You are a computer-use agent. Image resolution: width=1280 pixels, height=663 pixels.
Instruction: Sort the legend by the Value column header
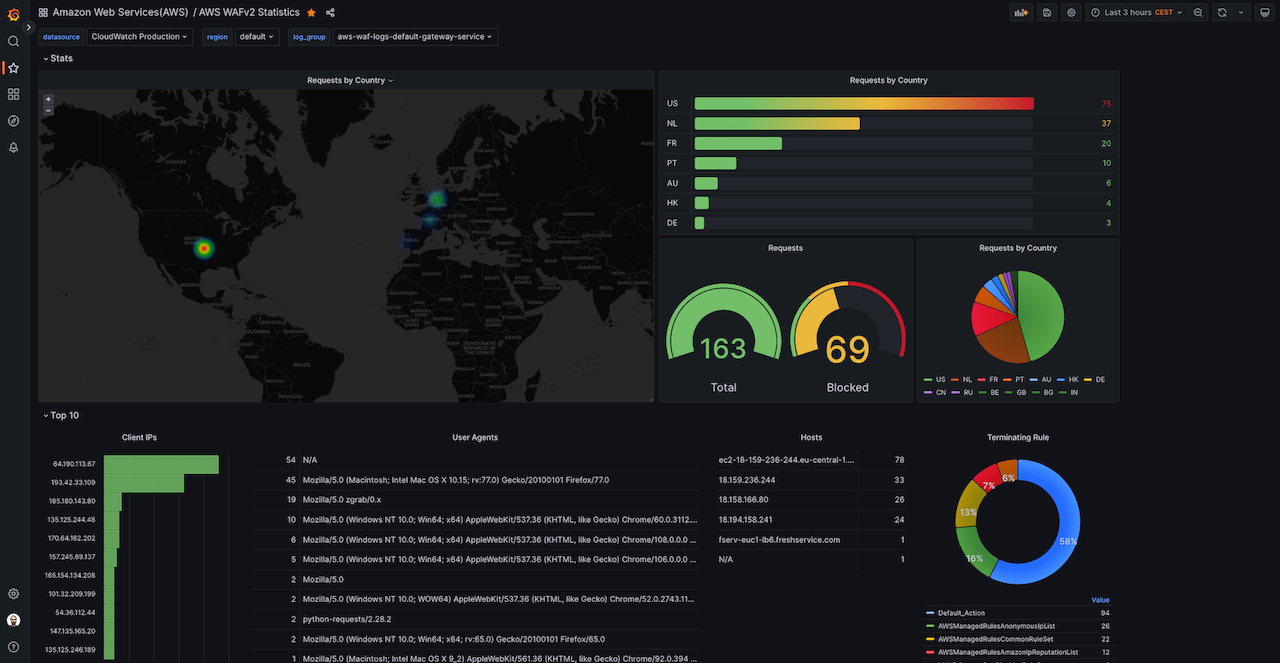(1100, 600)
